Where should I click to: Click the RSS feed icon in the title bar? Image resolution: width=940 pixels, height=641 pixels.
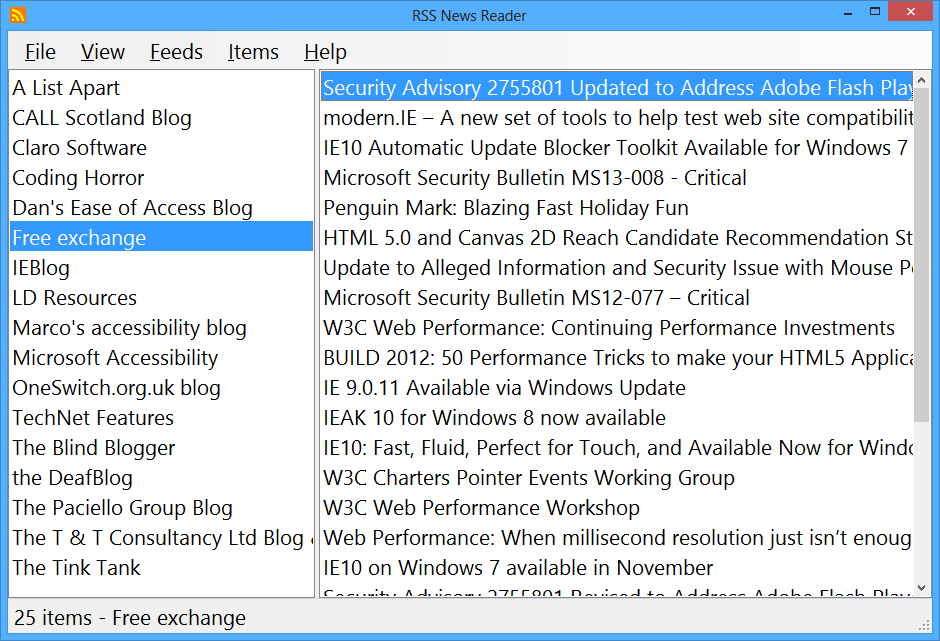click(18, 15)
